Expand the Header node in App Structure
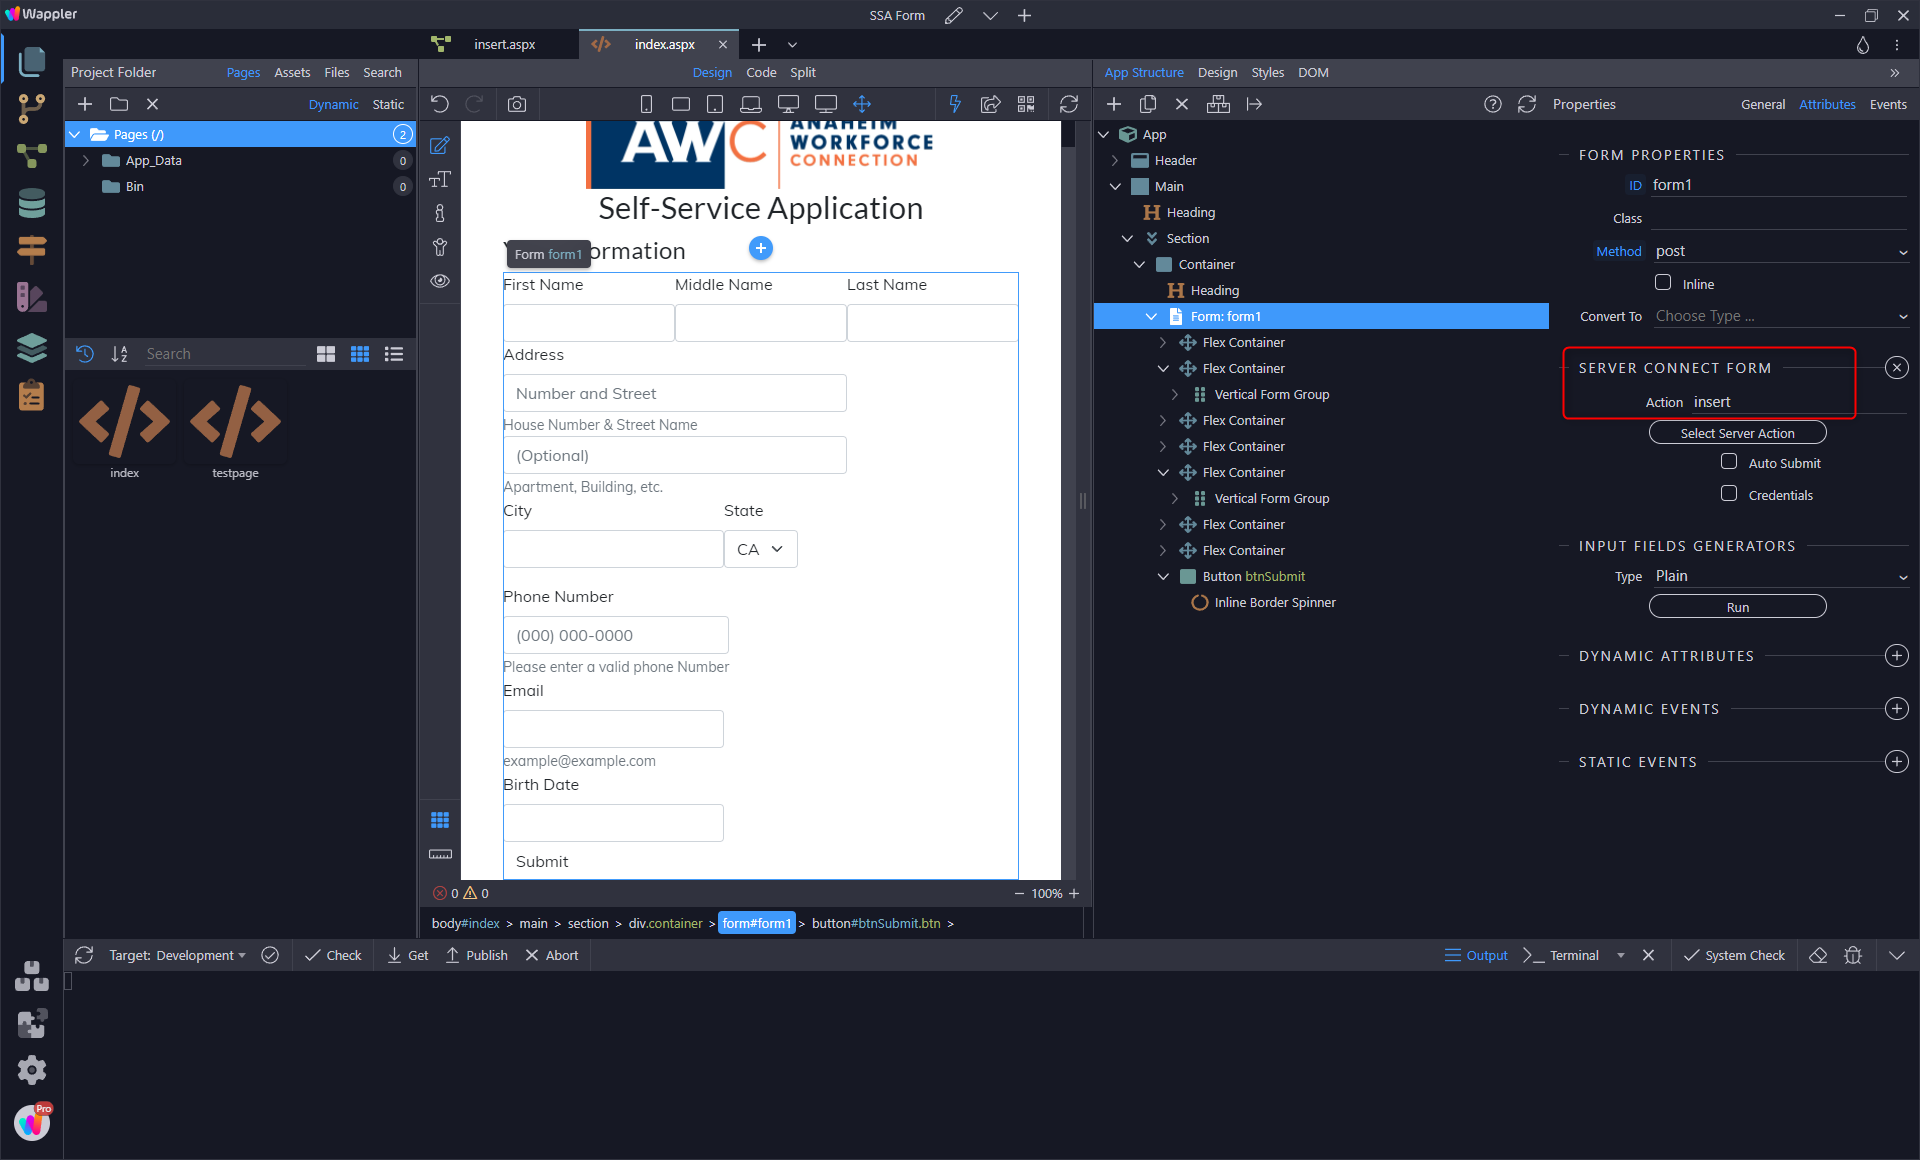1920x1160 pixels. [x=1115, y=160]
